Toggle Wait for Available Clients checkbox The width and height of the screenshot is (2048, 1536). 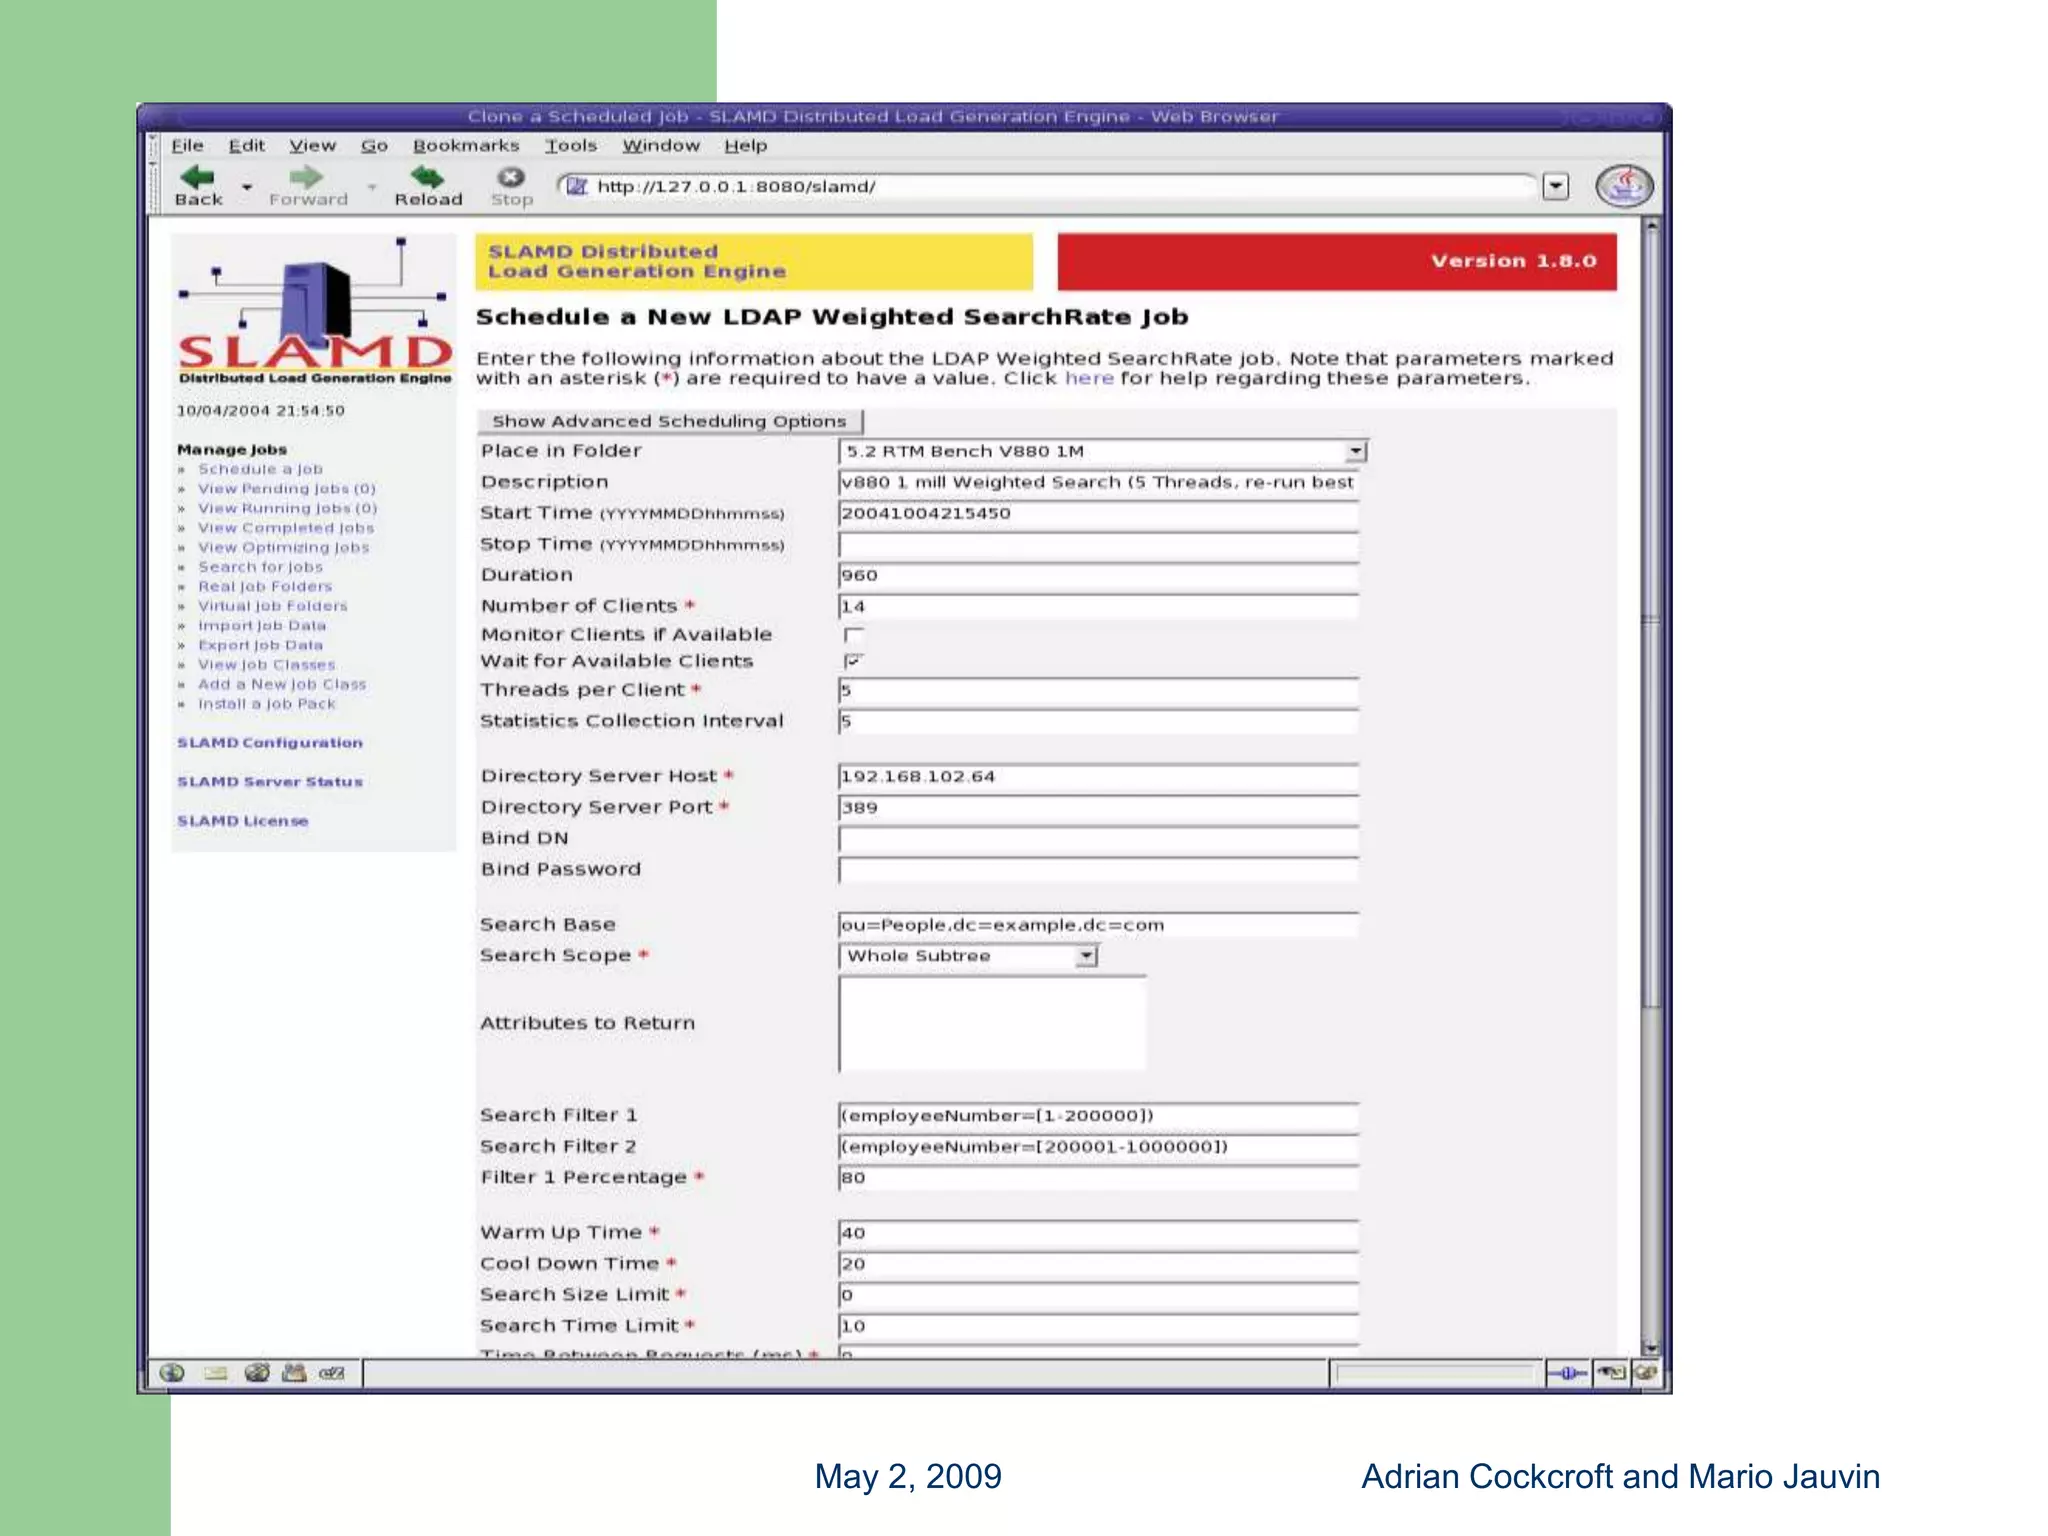click(853, 661)
